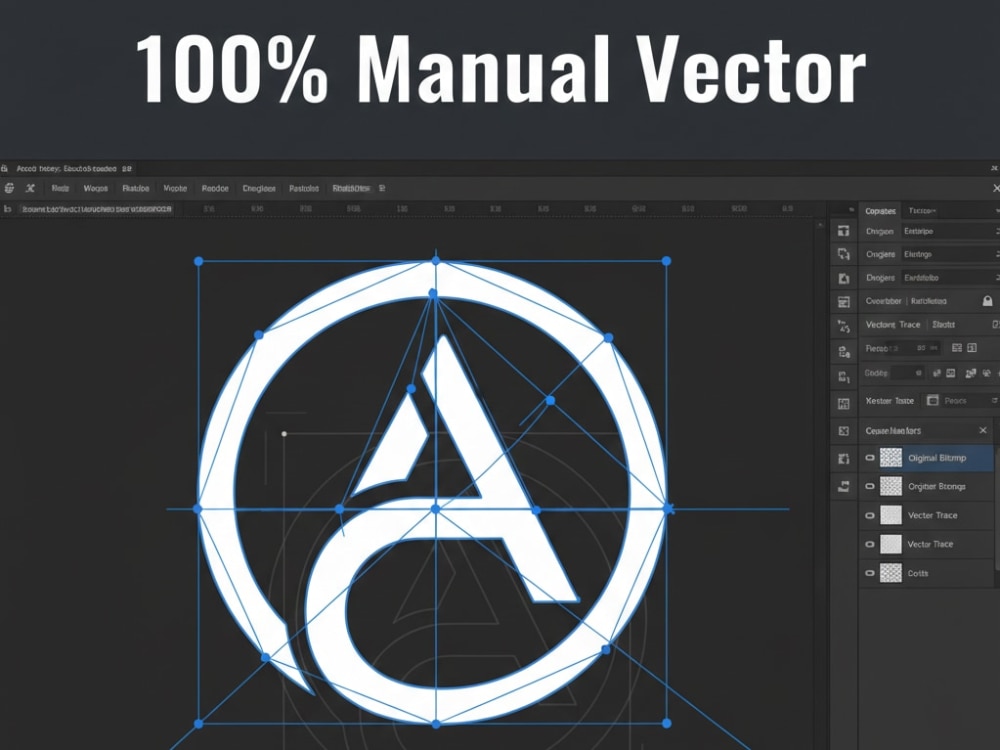Click the sidebar icon beside the Cvoebber row

coord(844,302)
